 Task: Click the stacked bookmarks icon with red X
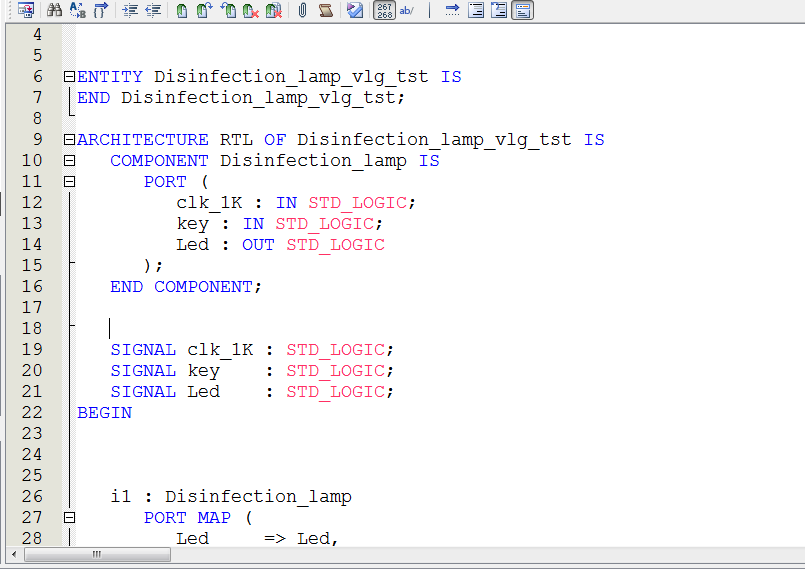(x=274, y=10)
